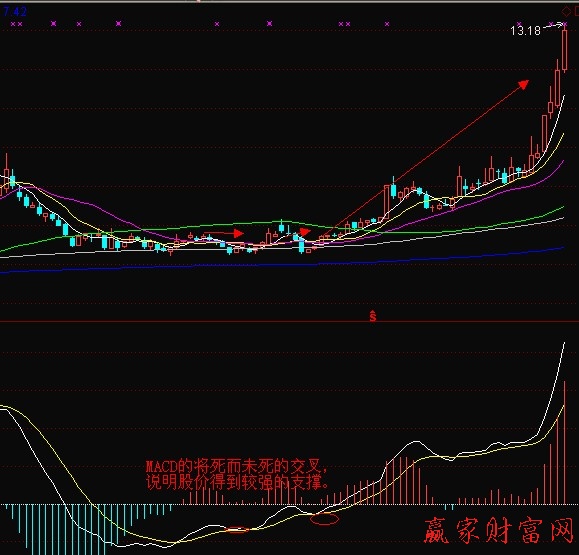This screenshot has width=579, height=555.
Task: Select the dark blue long-term moving average line
Action: [x=282, y=264]
